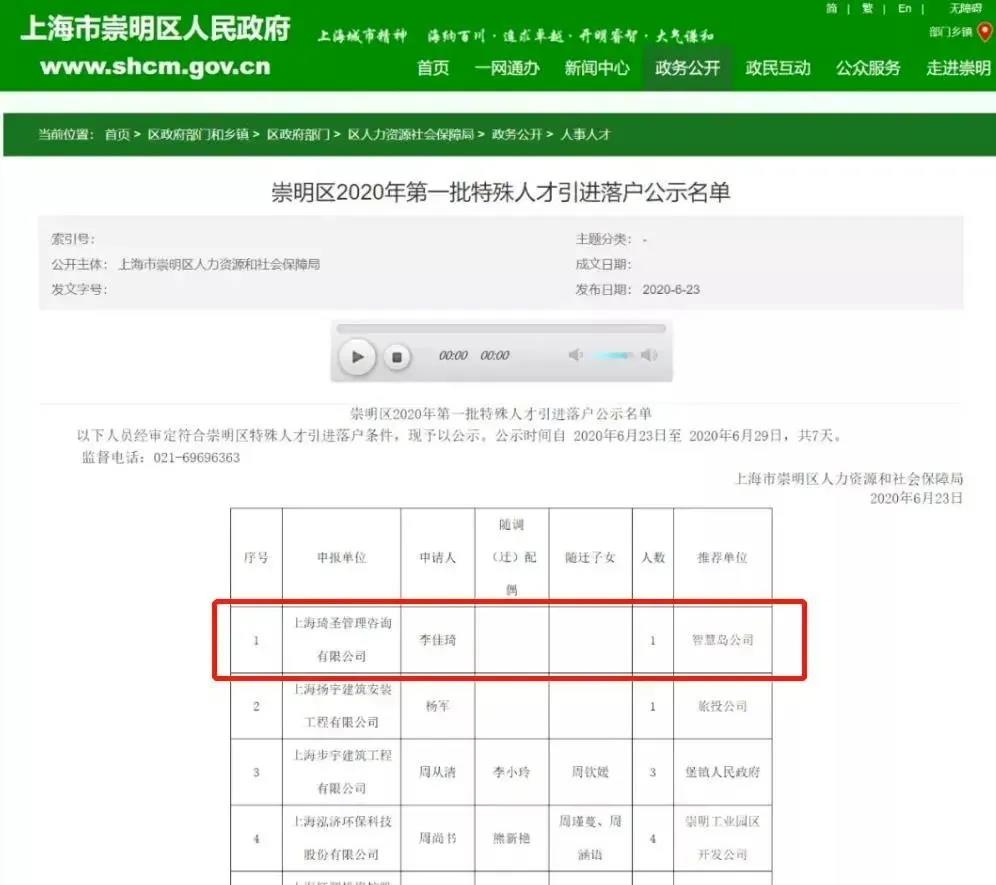Switch to simplified Chinese (简)

coord(832,8)
